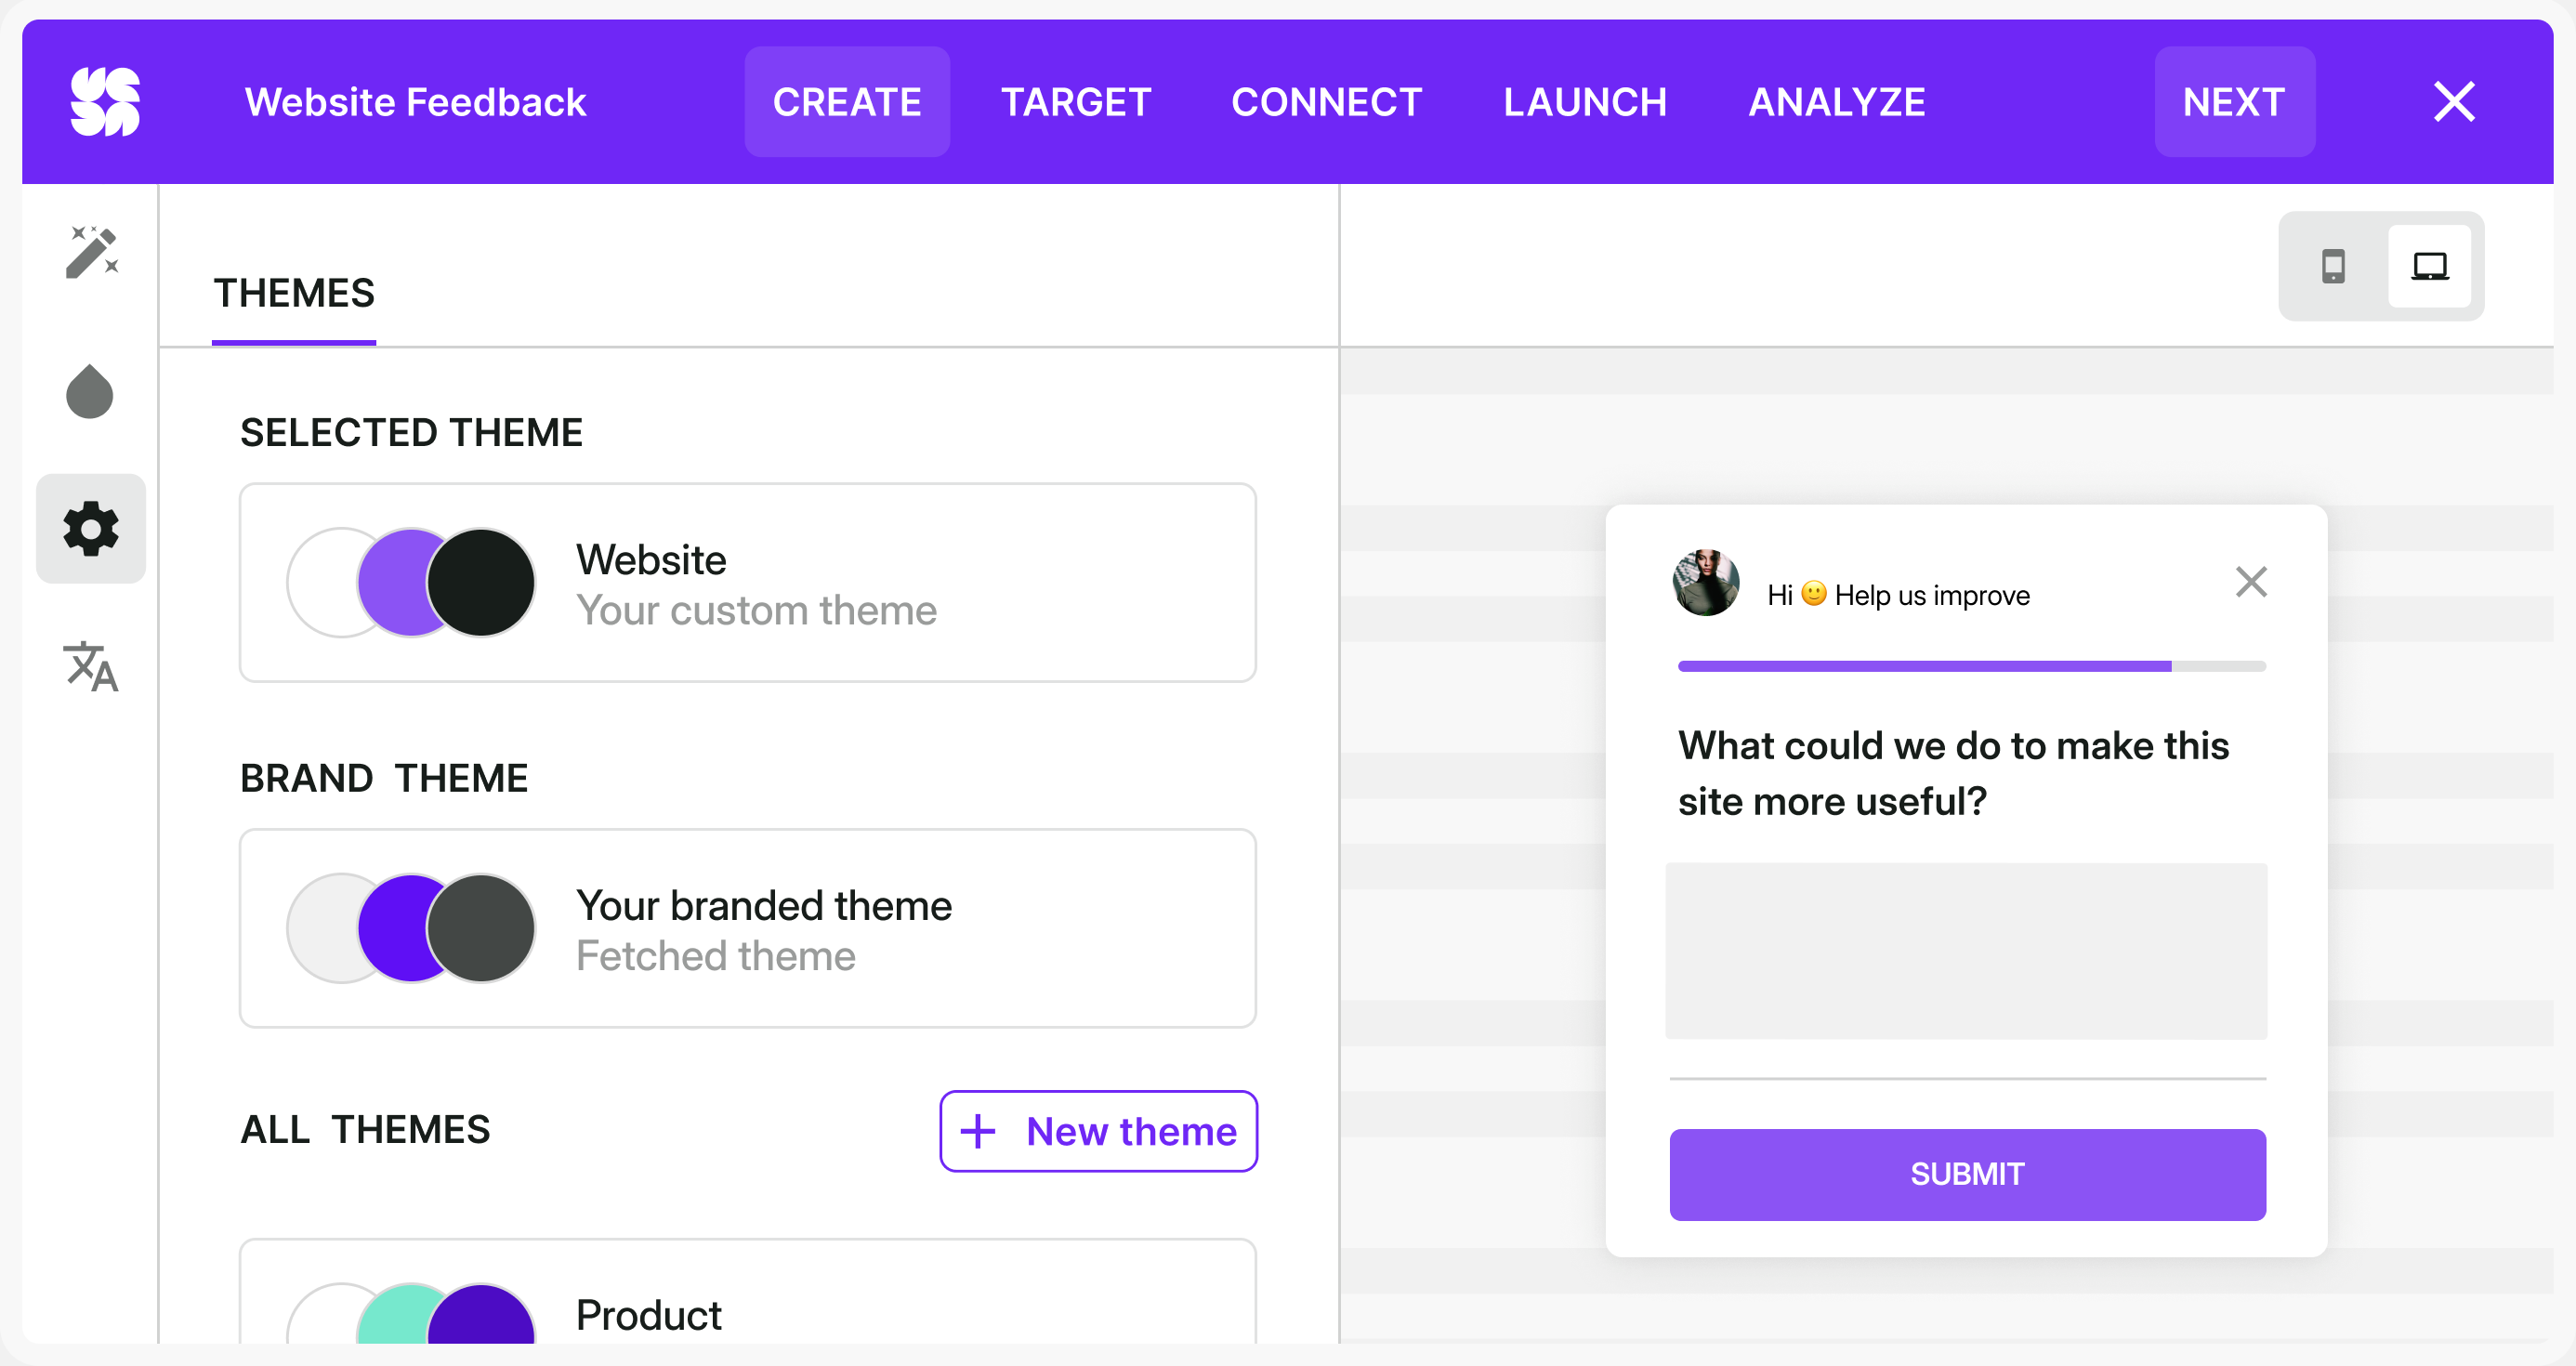Open the magic wand design tool
Screen dimensions: 2576x1366
click(x=91, y=252)
